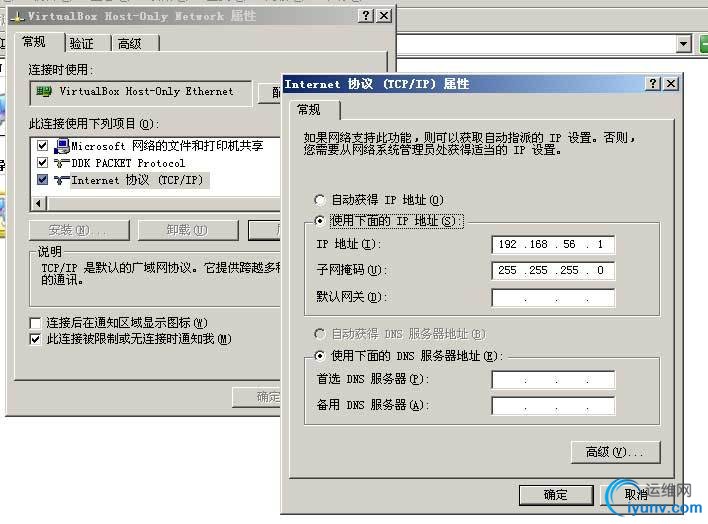Click the help button in VirtualBox Host-Only Network 属性 title bar

[366, 16]
